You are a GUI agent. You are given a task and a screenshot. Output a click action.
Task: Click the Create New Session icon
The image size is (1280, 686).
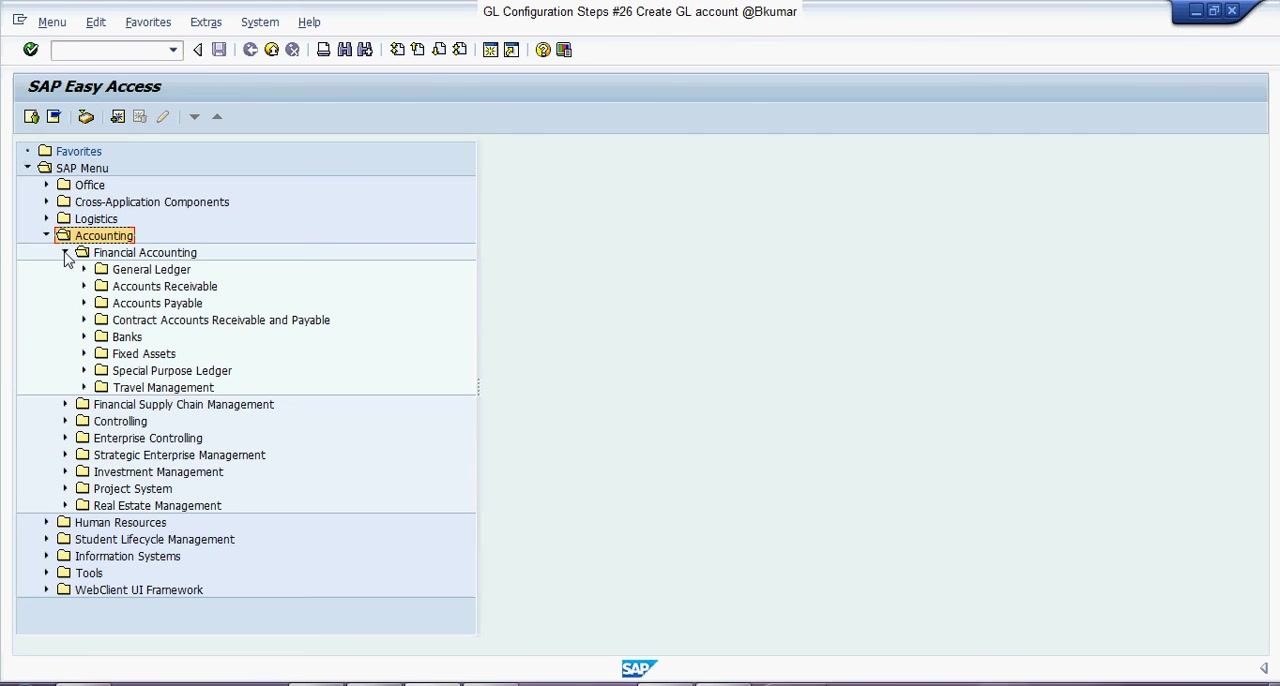(490, 50)
